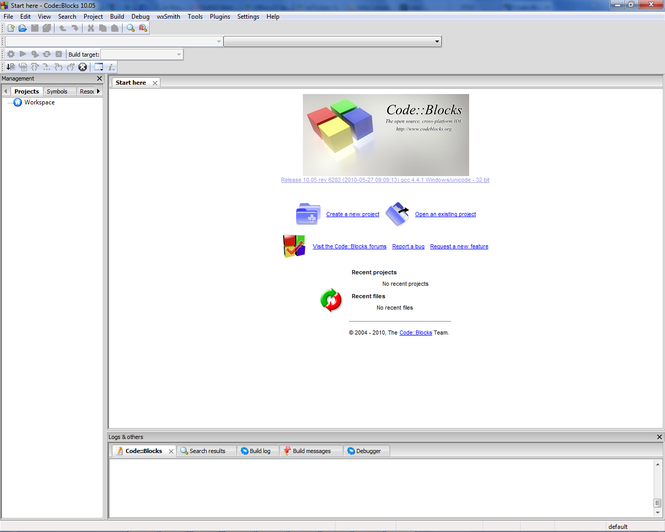The height and width of the screenshot is (532, 665).
Task: Open the Help menu
Action: coord(273,17)
